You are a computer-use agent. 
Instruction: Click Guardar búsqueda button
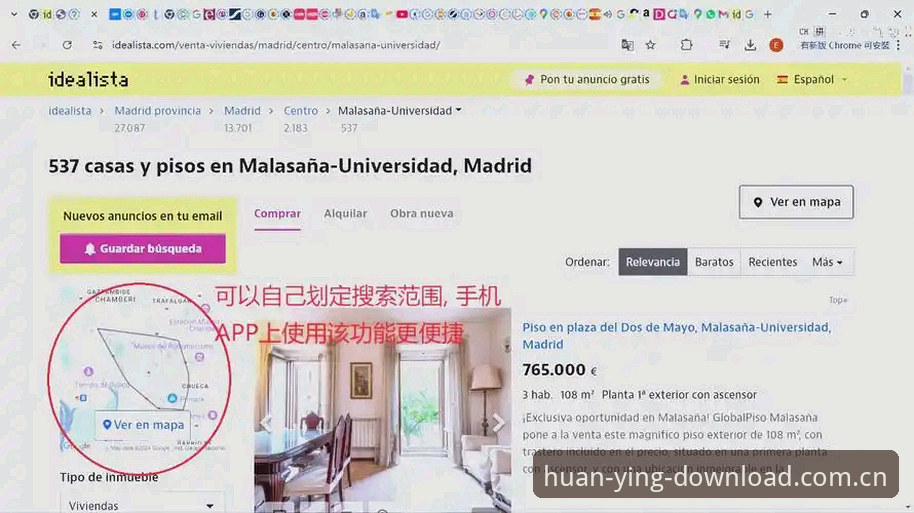pos(142,249)
